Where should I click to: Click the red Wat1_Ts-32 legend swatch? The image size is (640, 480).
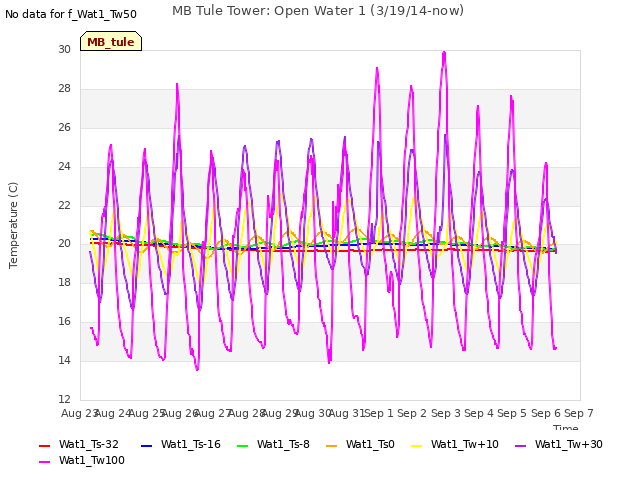pos(44,445)
